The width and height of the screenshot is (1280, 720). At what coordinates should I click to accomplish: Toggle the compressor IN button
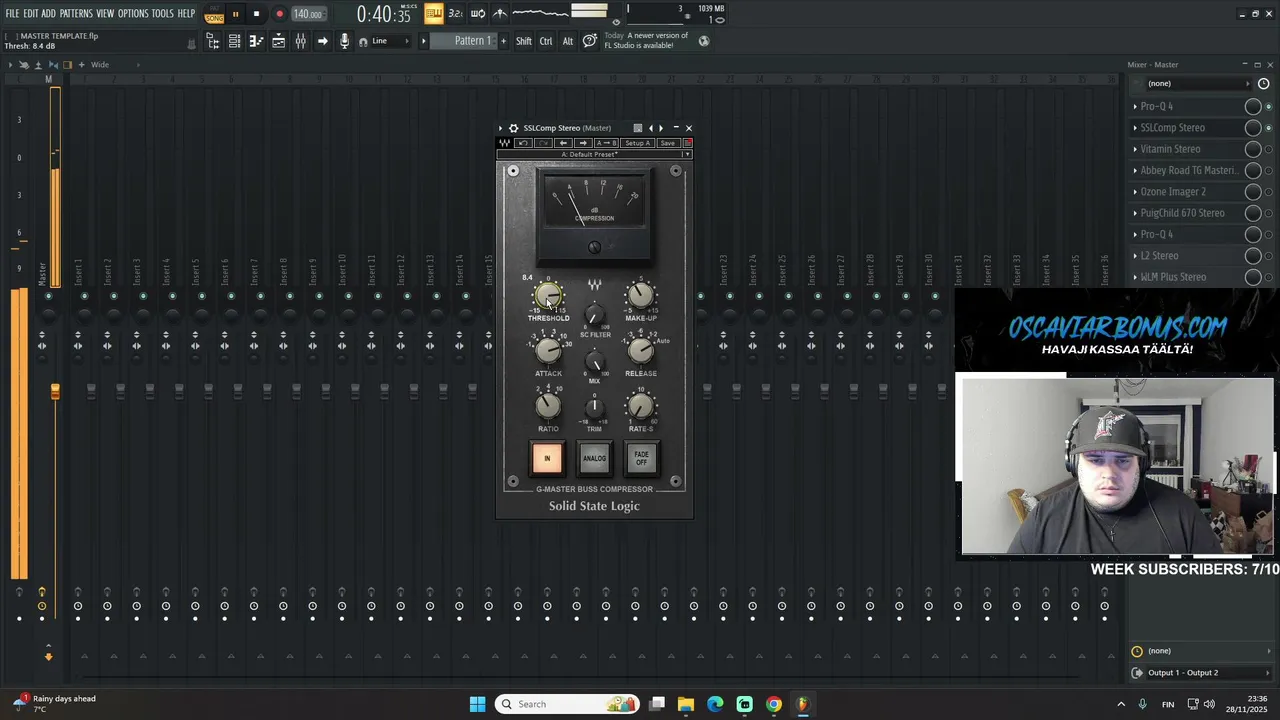tap(547, 458)
